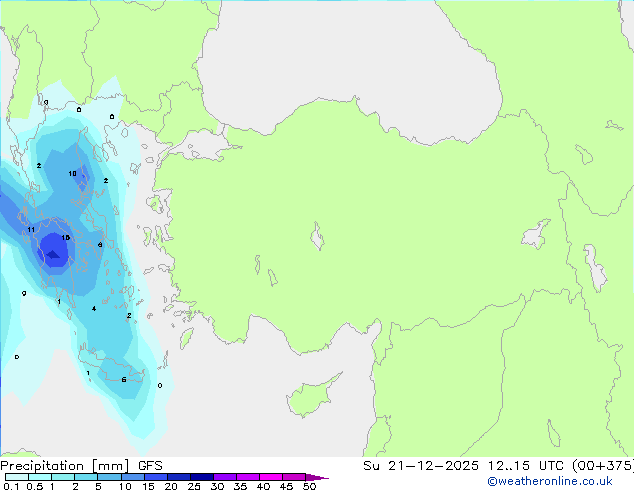
Task: Click the 30–35 mm violet legend swatch
Action: coord(225,477)
